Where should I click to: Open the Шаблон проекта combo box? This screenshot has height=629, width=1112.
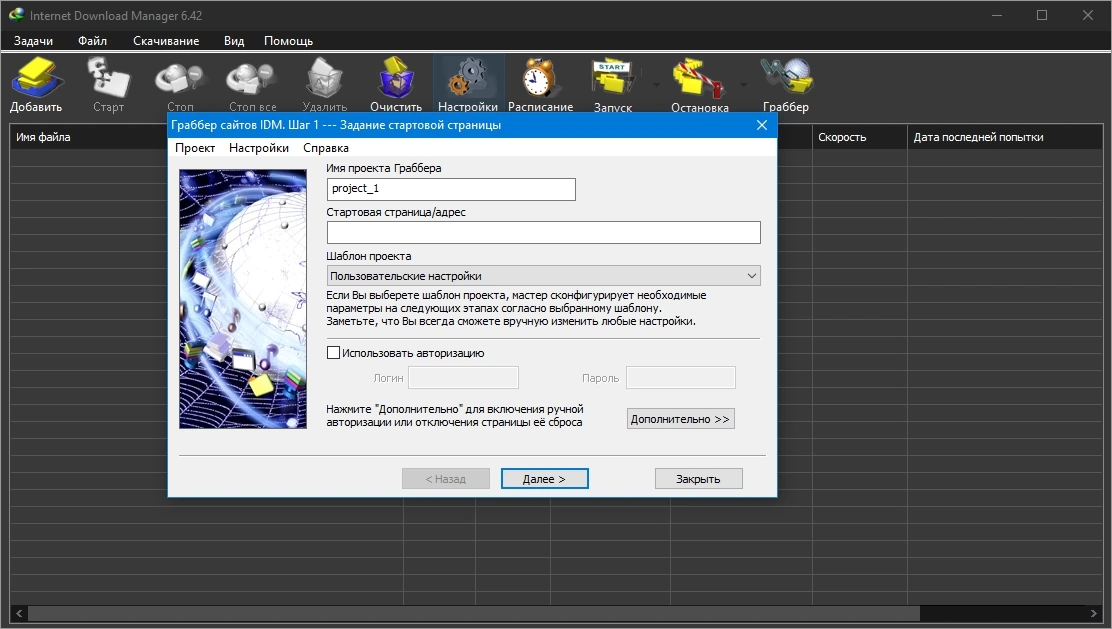tap(543, 276)
